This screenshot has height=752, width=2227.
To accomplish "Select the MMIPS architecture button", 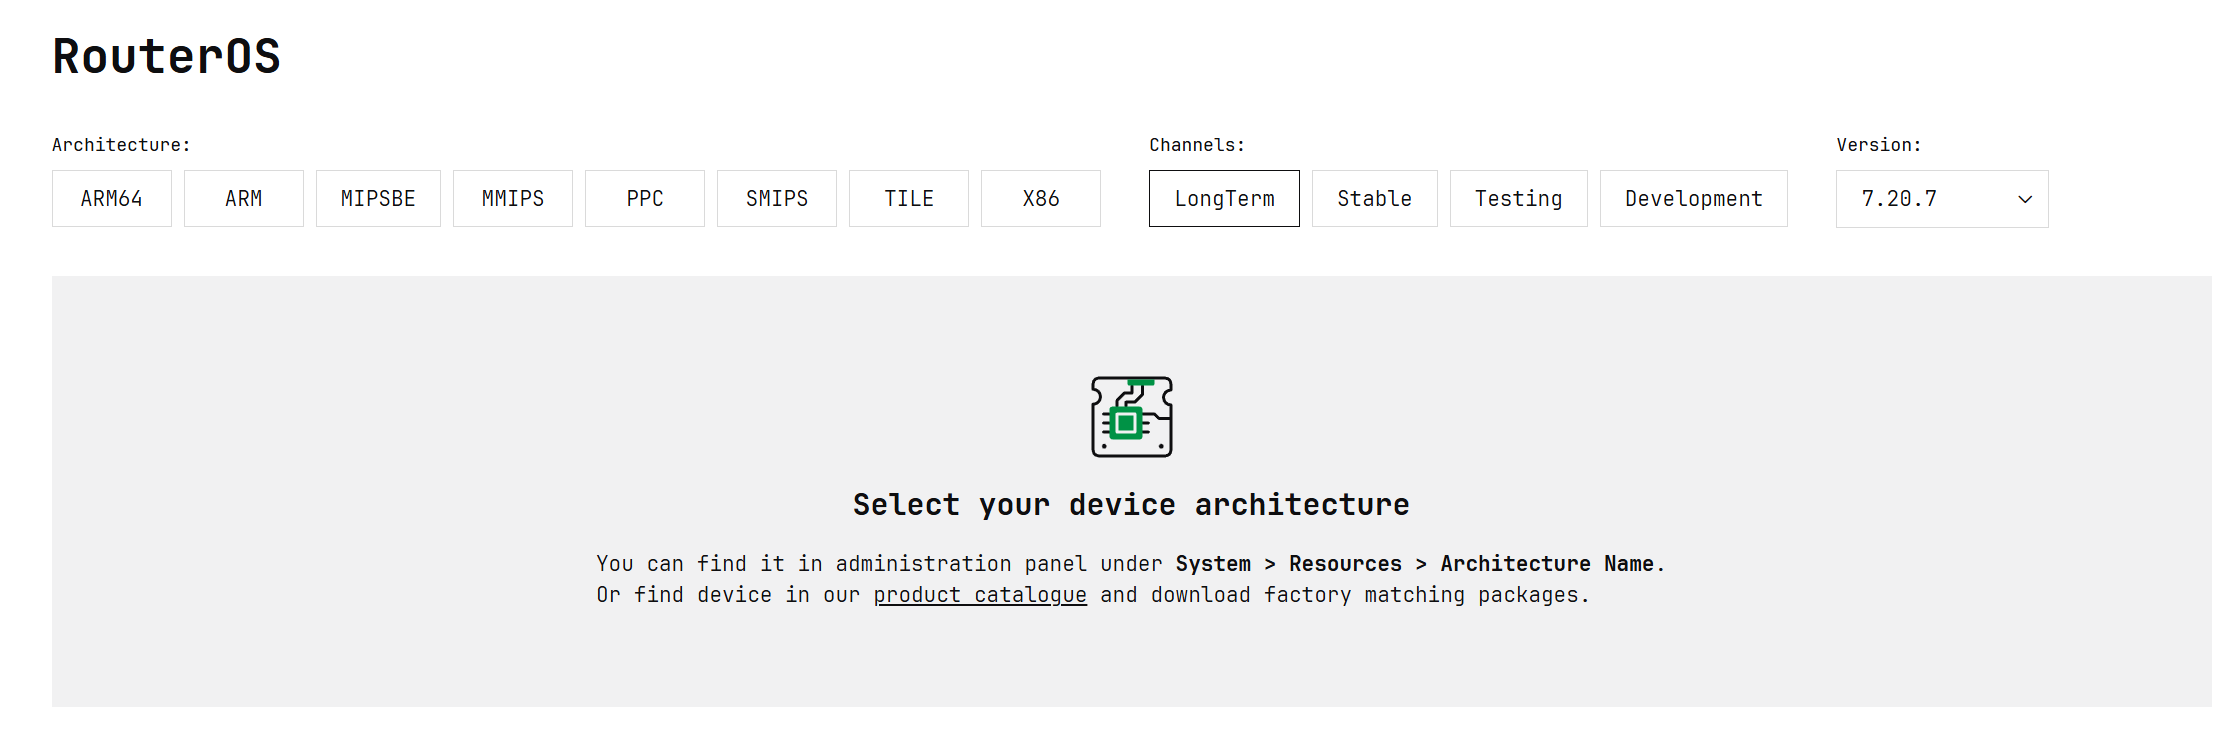I will click(x=513, y=199).
